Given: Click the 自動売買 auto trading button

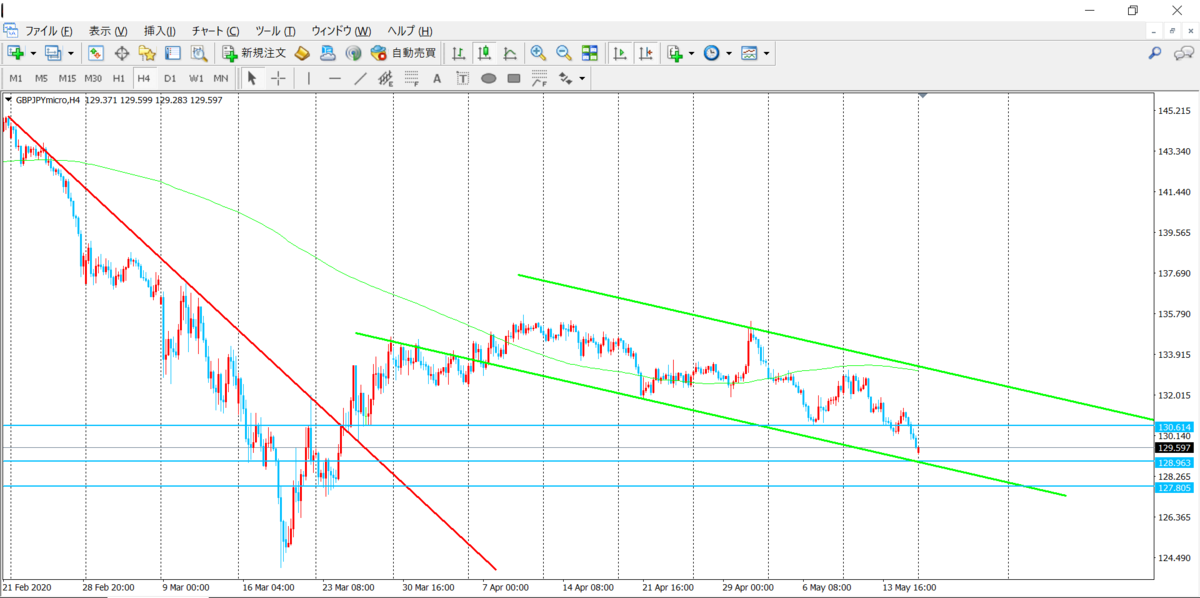Looking at the screenshot, I should [403, 53].
